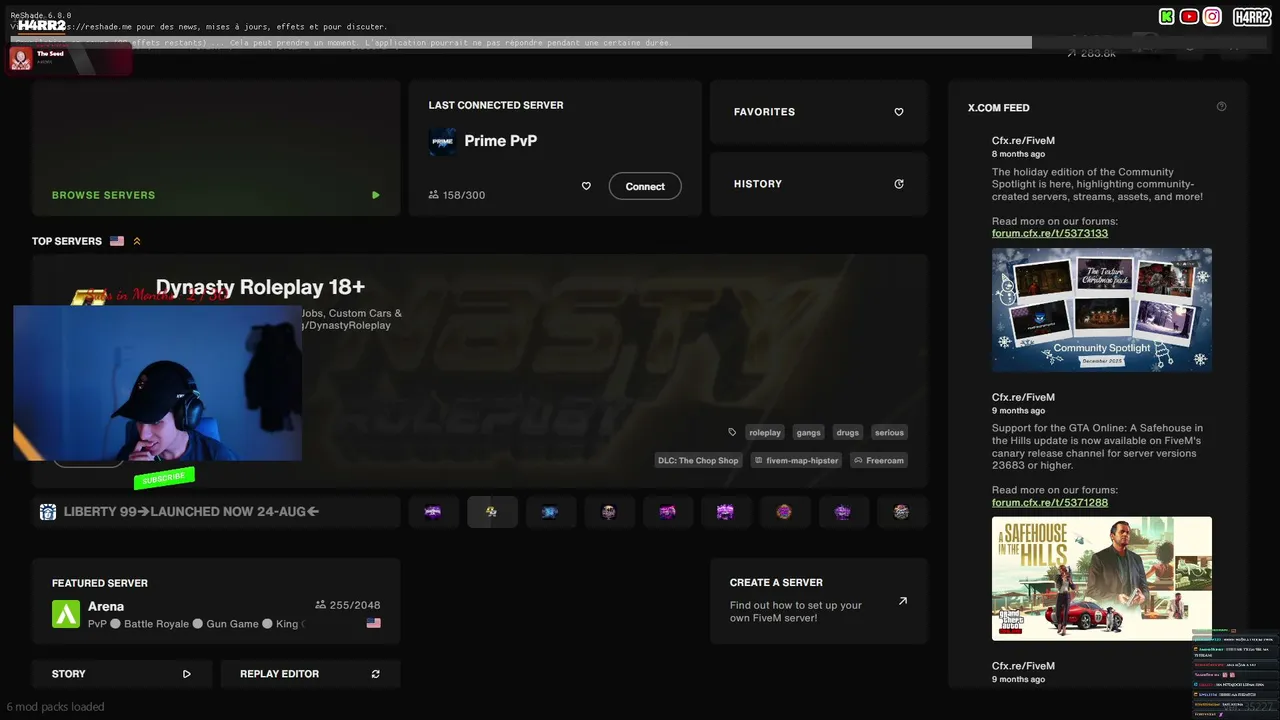Image resolution: width=1280 pixels, height=720 pixels.
Task: Open the History card
Action: pyautogui.click(x=819, y=184)
